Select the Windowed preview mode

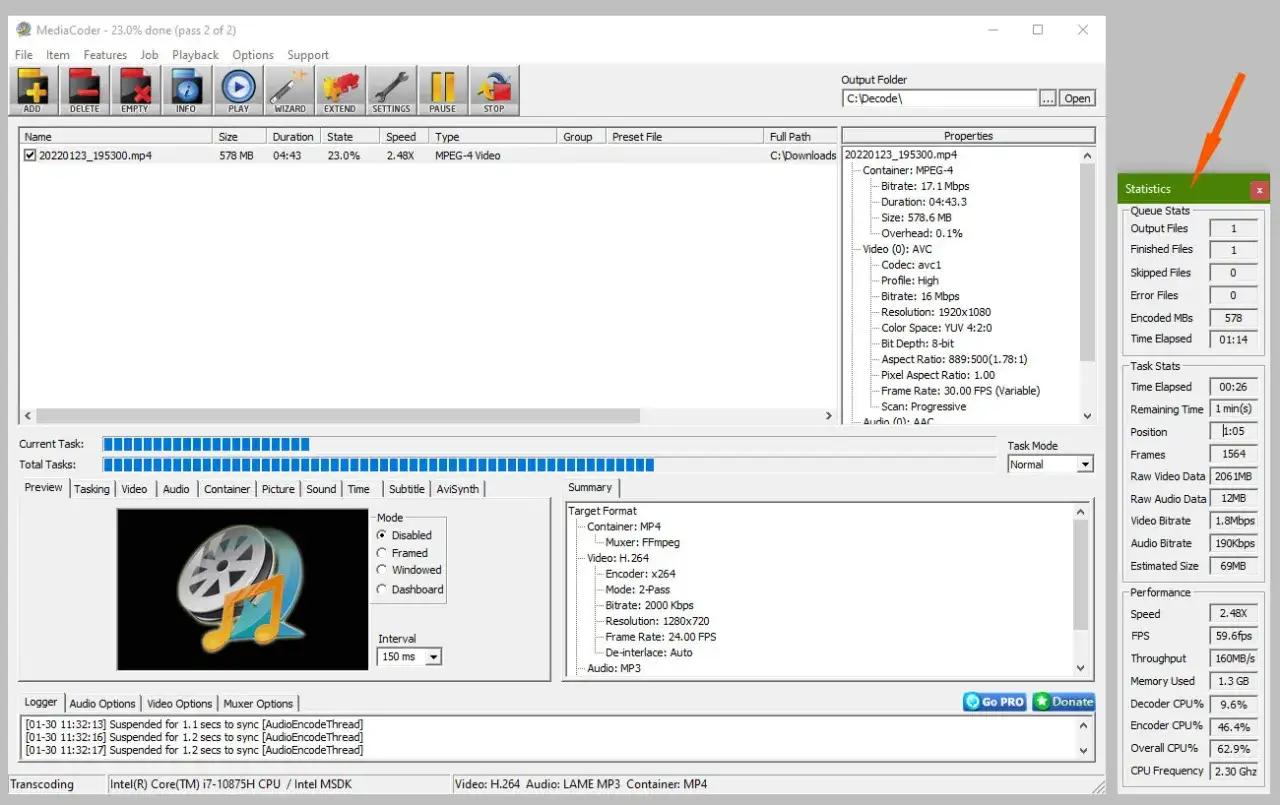pos(382,570)
